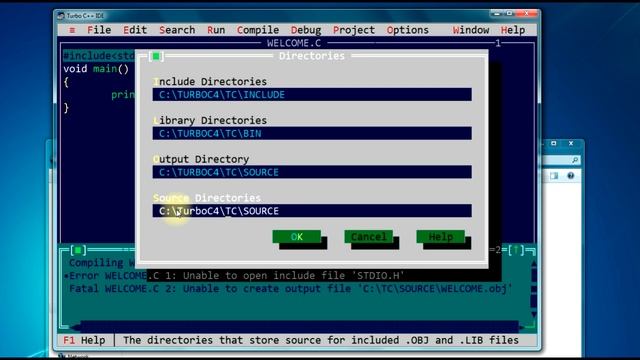Click the Output Directory label
Image resolution: width=640 pixels, height=360 pixels.
201,159
